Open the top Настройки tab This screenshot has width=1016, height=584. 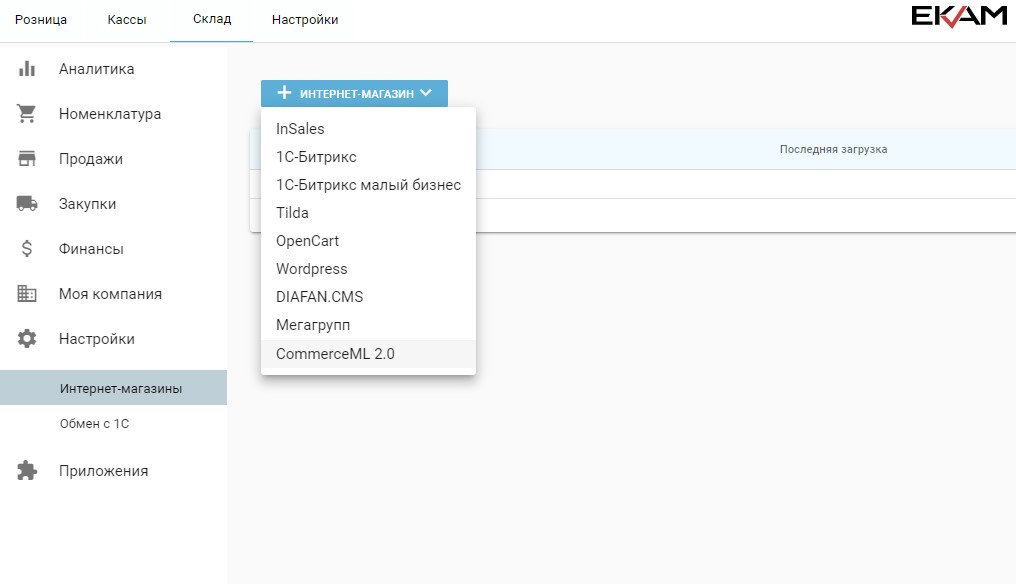click(305, 19)
